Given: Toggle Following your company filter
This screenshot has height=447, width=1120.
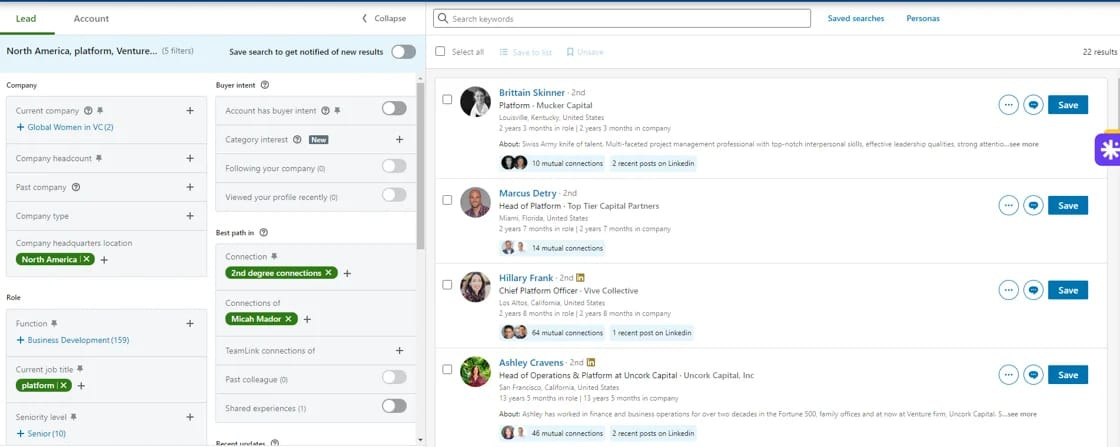Looking at the screenshot, I should 394,166.
